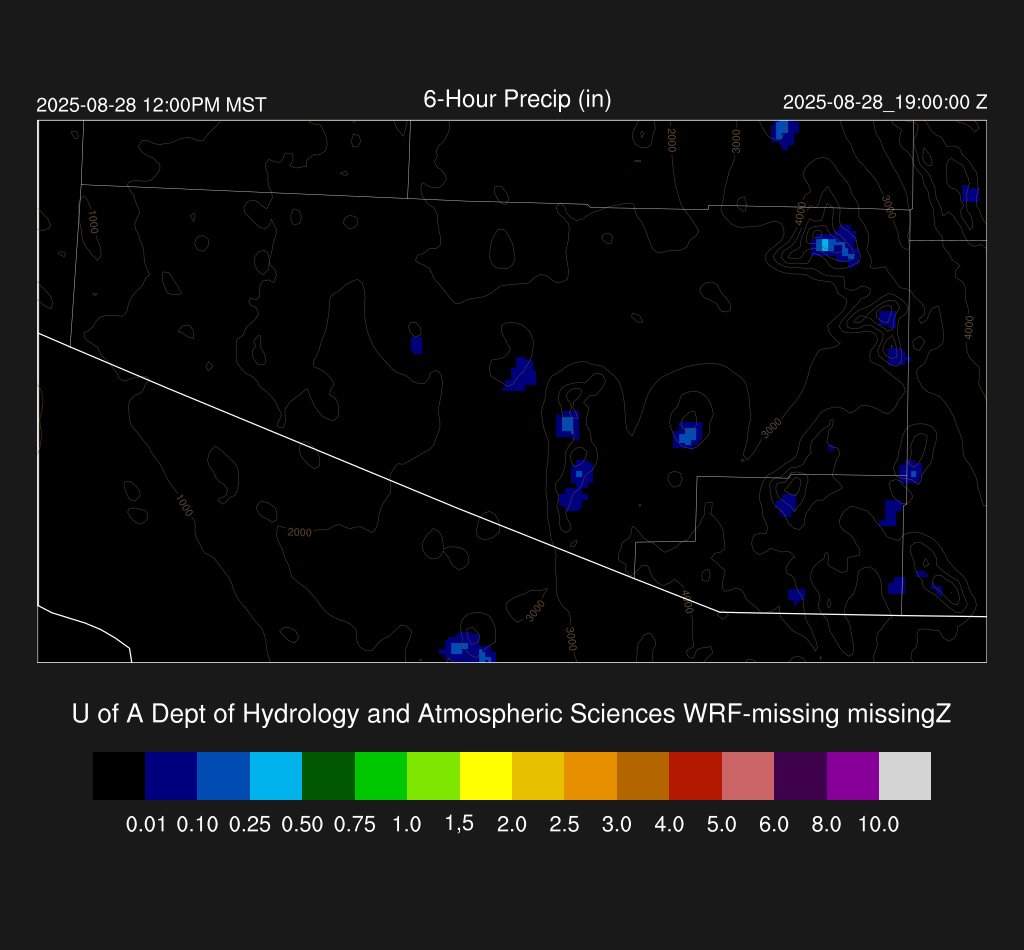1024x950 pixels.
Task: Click the dark navy legend swatch
Action: pos(171,776)
